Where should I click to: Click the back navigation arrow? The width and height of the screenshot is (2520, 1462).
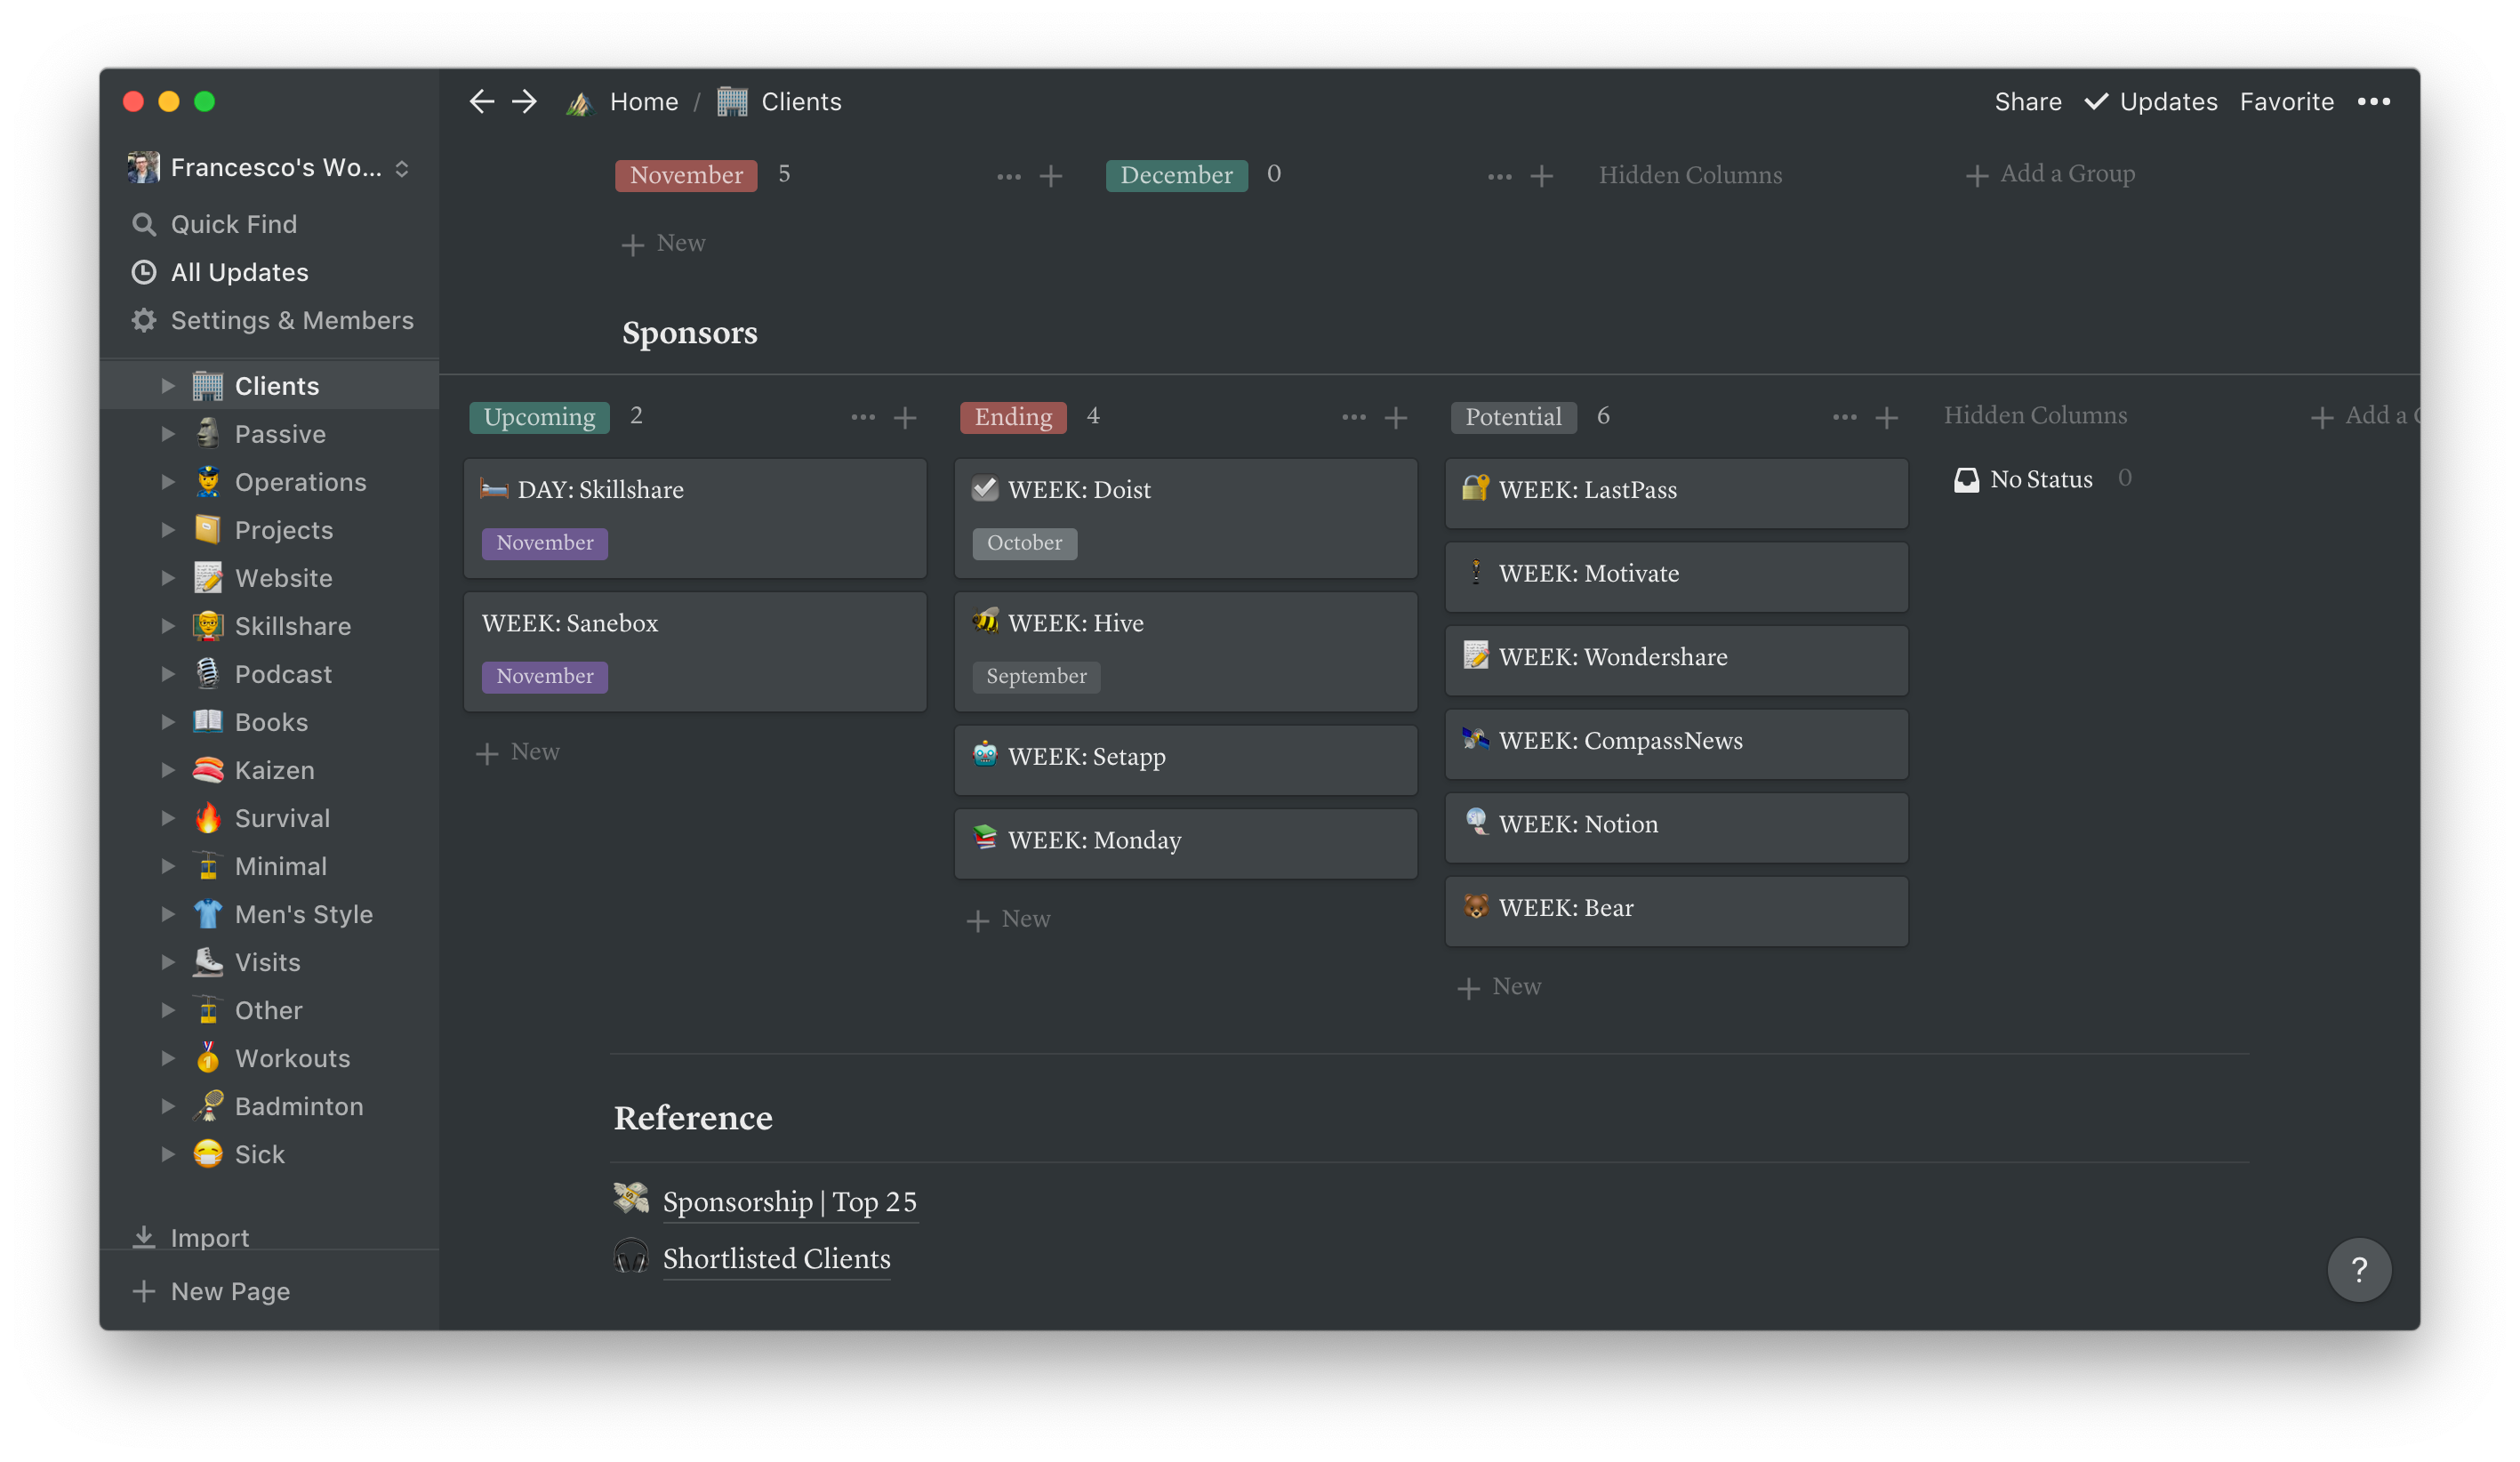click(482, 101)
